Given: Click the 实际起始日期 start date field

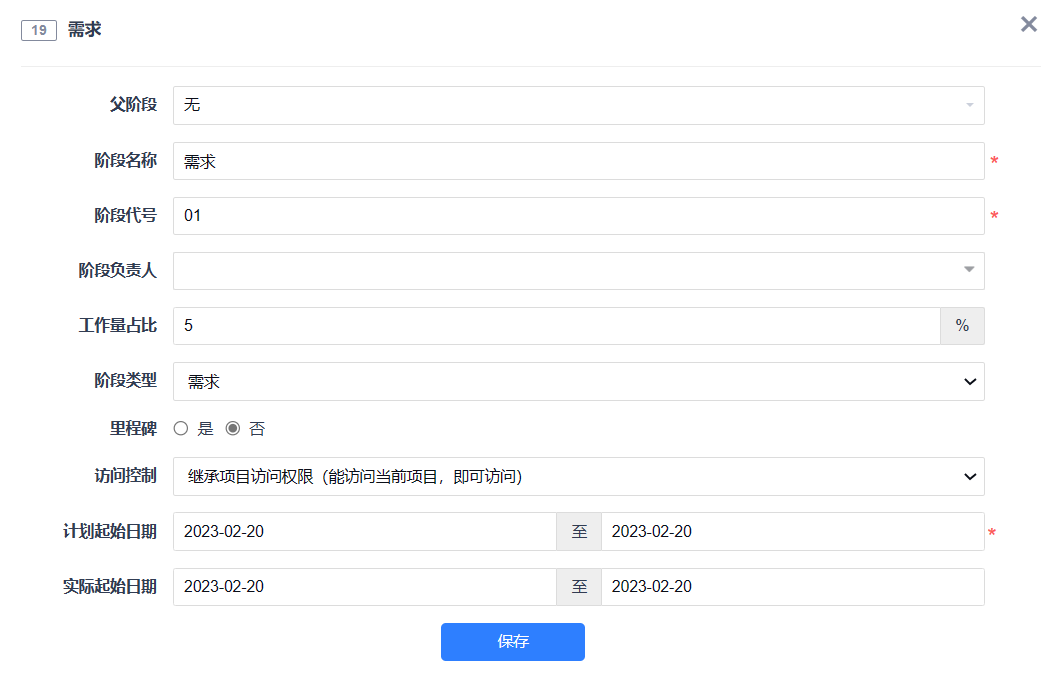Looking at the screenshot, I should (x=365, y=587).
